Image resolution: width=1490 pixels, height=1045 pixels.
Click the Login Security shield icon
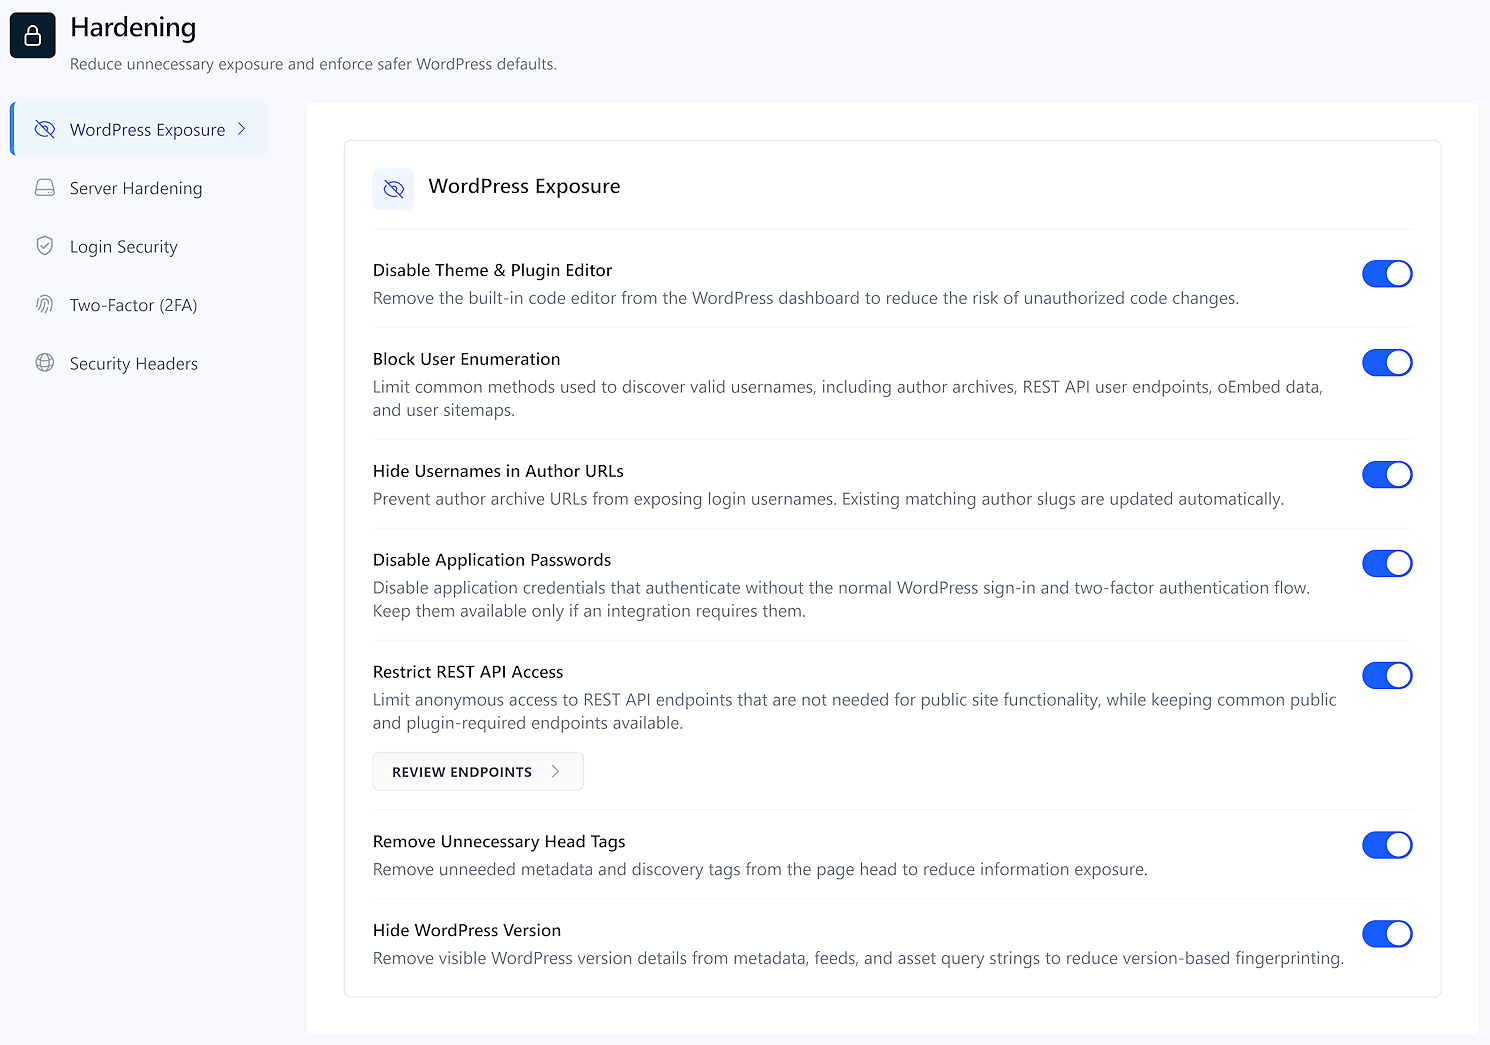[45, 246]
